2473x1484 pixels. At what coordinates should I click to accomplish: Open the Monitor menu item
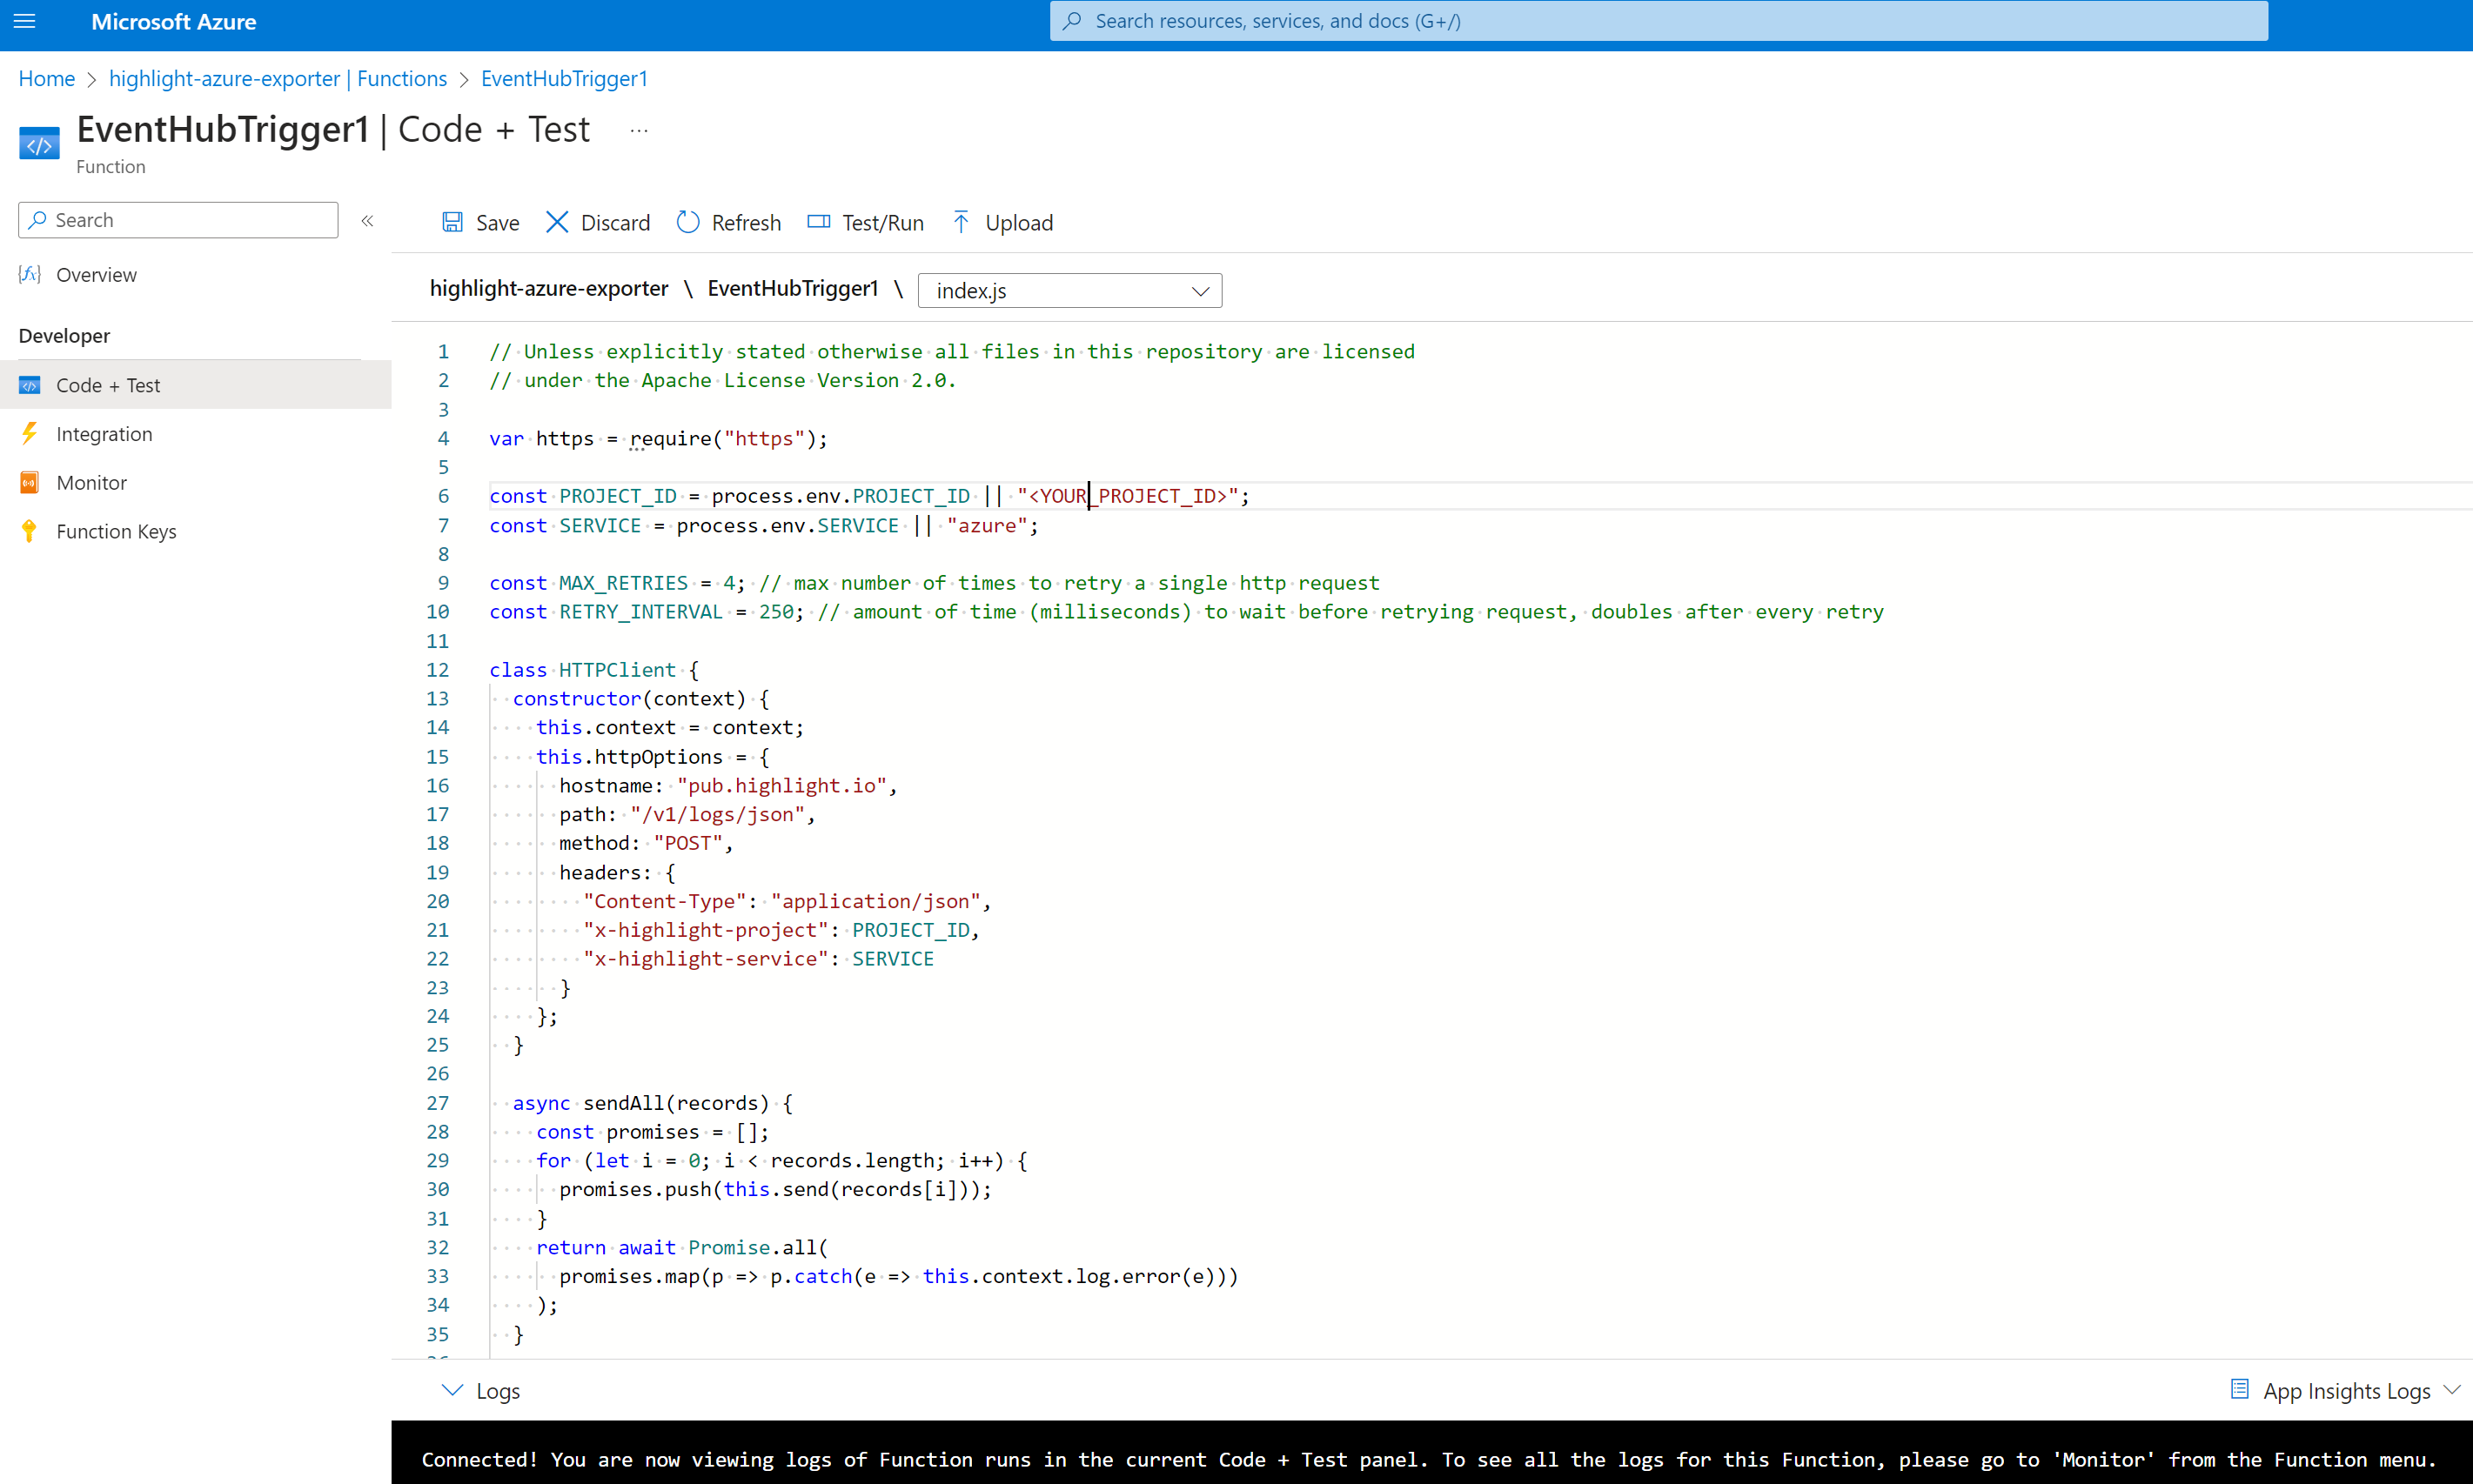(x=91, y=482)
